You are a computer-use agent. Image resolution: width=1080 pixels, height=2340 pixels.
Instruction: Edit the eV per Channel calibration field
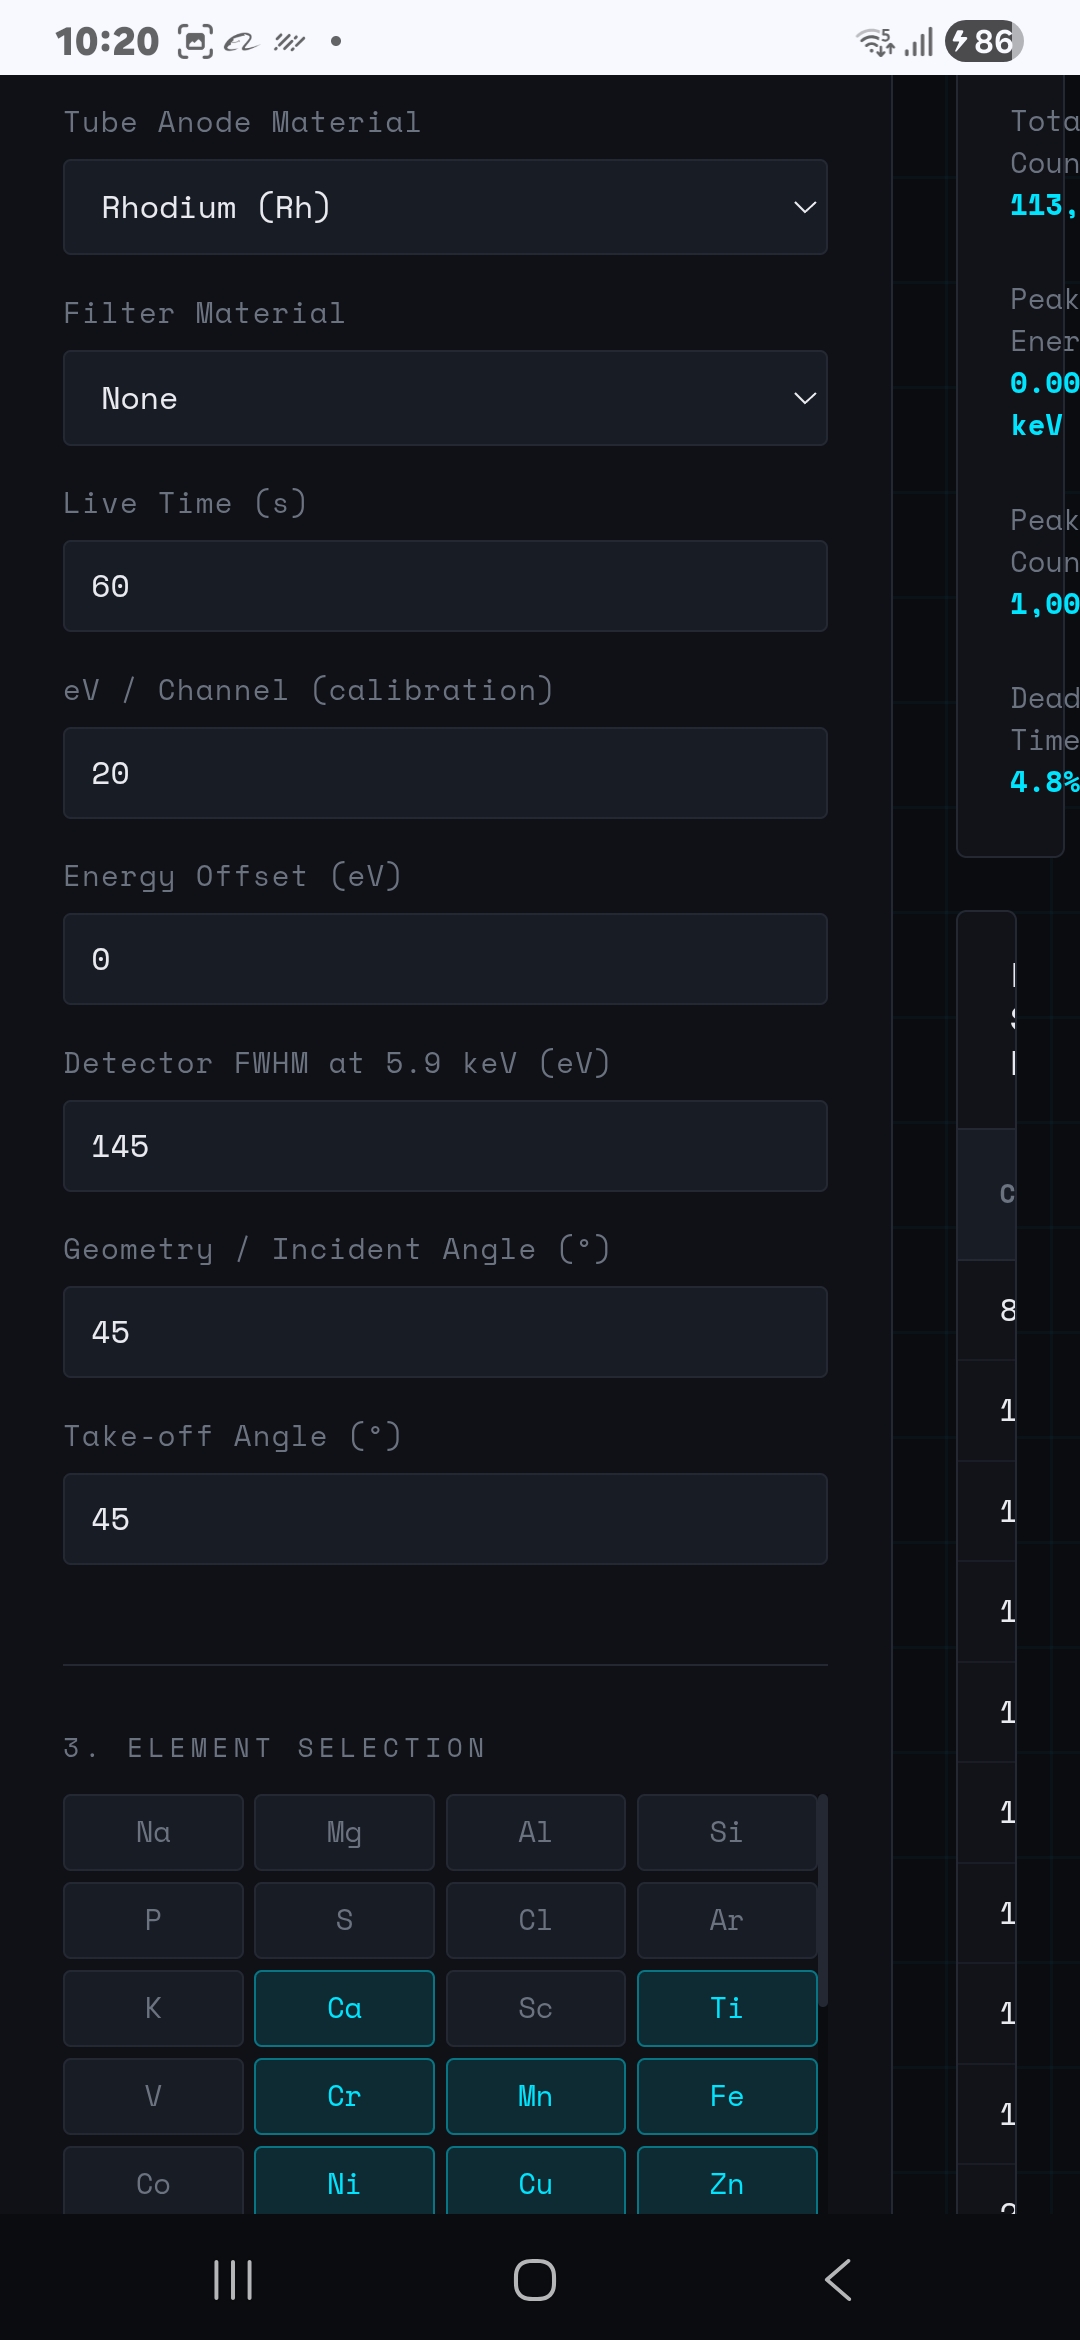point(445,773)
